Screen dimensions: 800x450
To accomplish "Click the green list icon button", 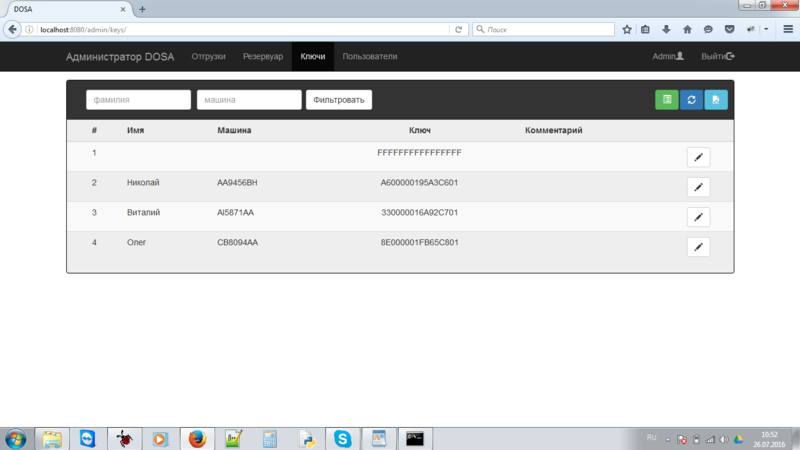I will click(x=666, y=100).
